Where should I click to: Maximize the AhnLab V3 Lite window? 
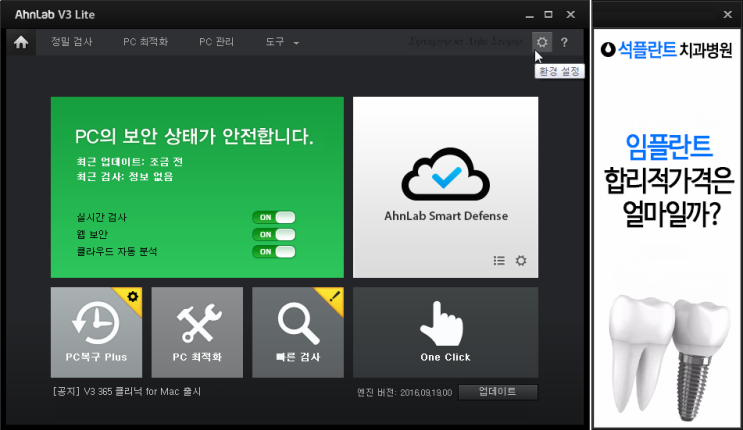click(548, 15)
